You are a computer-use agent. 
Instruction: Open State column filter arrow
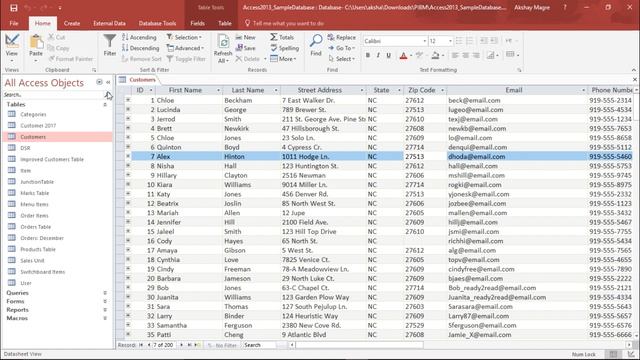click(x=399, y=90)
